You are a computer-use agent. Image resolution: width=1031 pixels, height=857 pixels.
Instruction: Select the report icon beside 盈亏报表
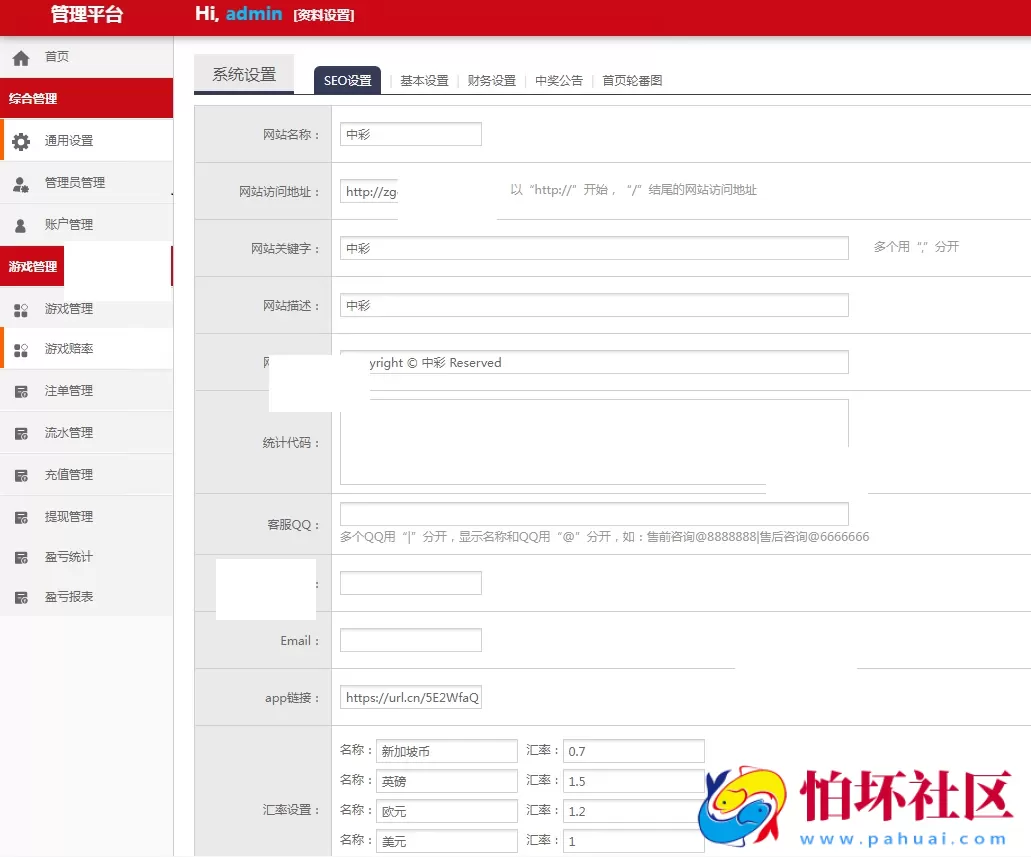pyautogui.click(x=21, y=596)
